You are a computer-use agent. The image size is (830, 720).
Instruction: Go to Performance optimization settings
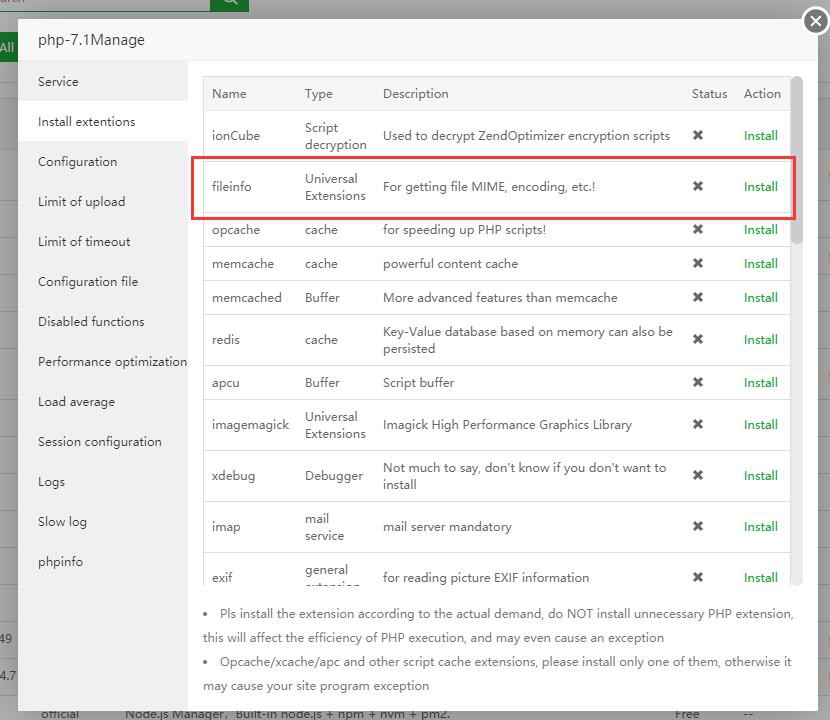coord(112,362)
